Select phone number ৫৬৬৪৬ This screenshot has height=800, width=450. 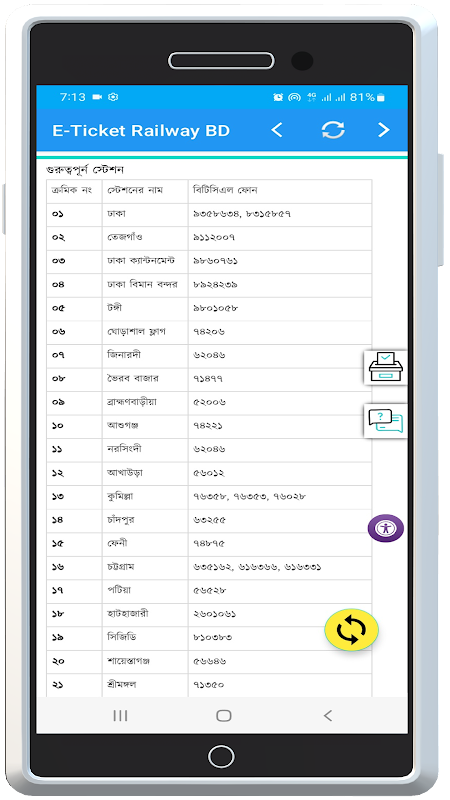(209, 661)
